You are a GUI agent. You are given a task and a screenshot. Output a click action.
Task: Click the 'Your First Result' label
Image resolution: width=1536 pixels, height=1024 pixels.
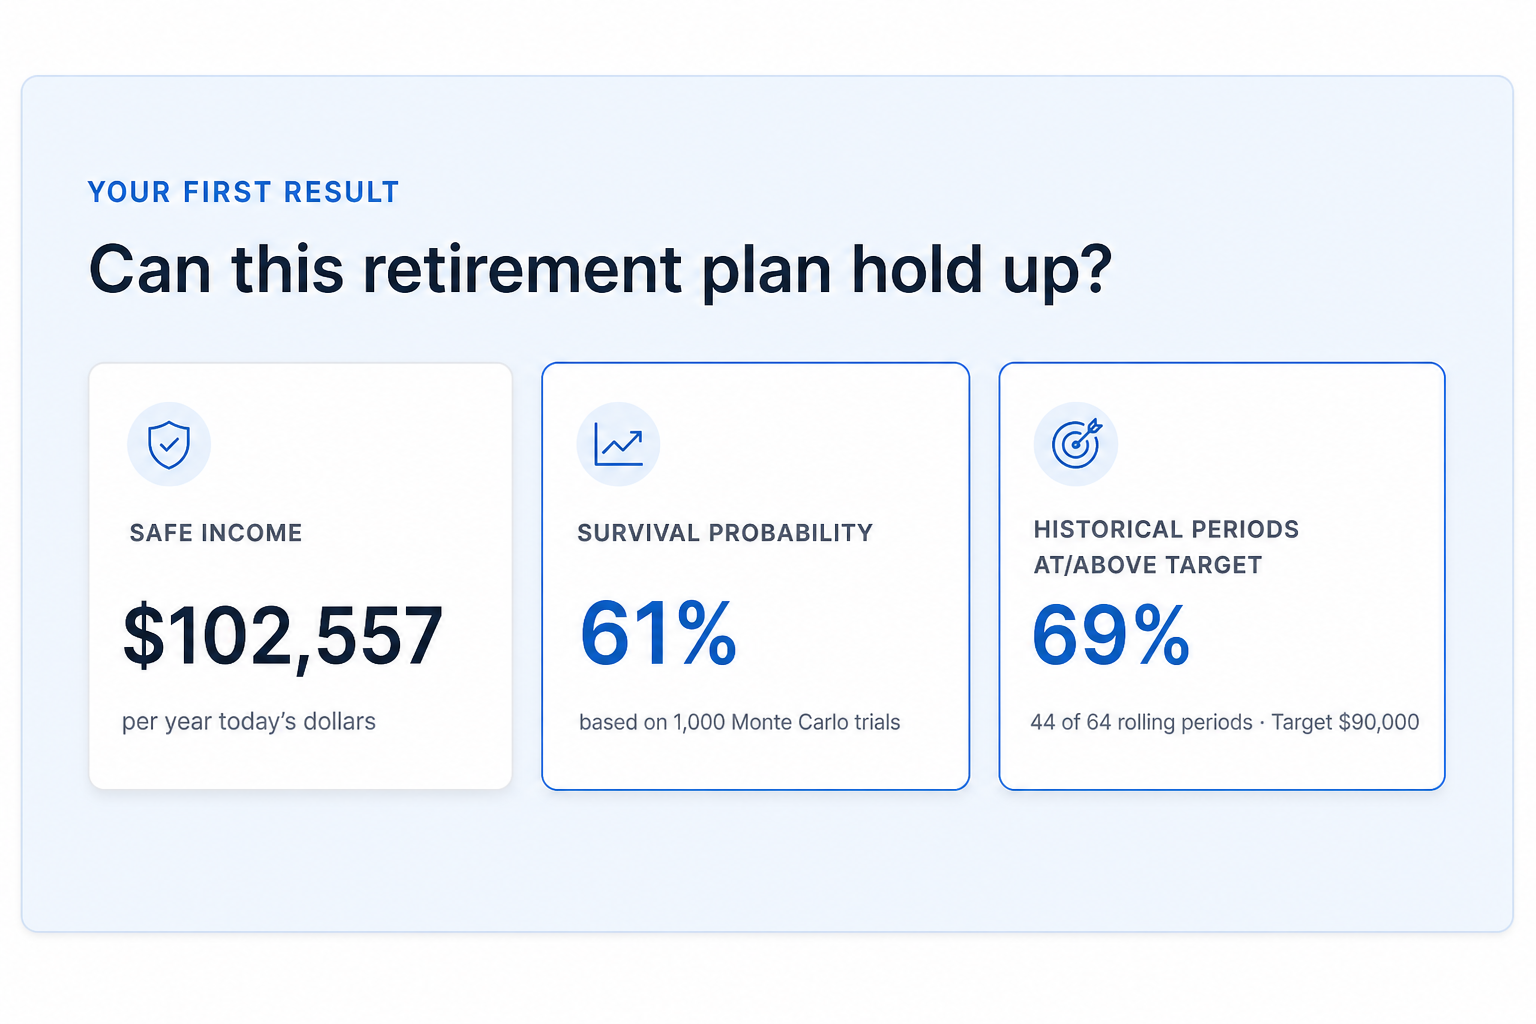point(244,192)
